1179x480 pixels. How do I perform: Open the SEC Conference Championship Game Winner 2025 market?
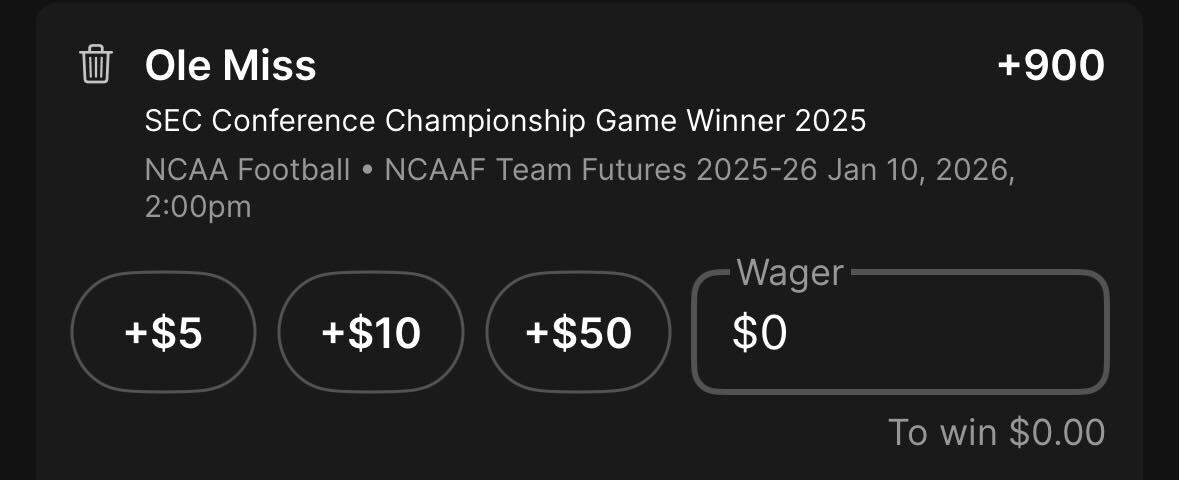point(505,121)
